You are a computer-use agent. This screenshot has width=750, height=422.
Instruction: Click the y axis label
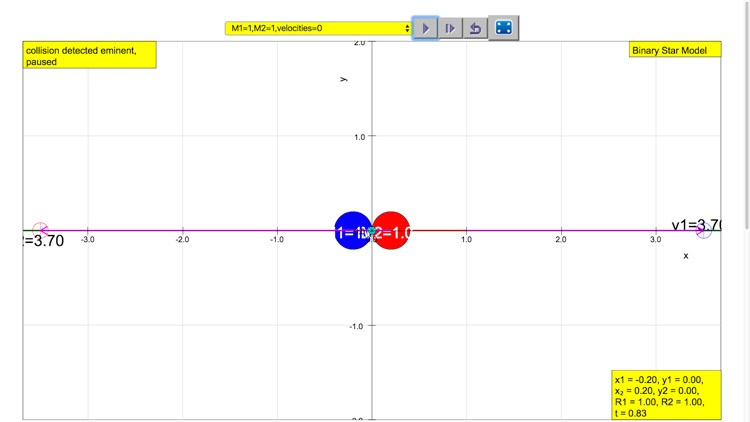(x=343, y=79)
